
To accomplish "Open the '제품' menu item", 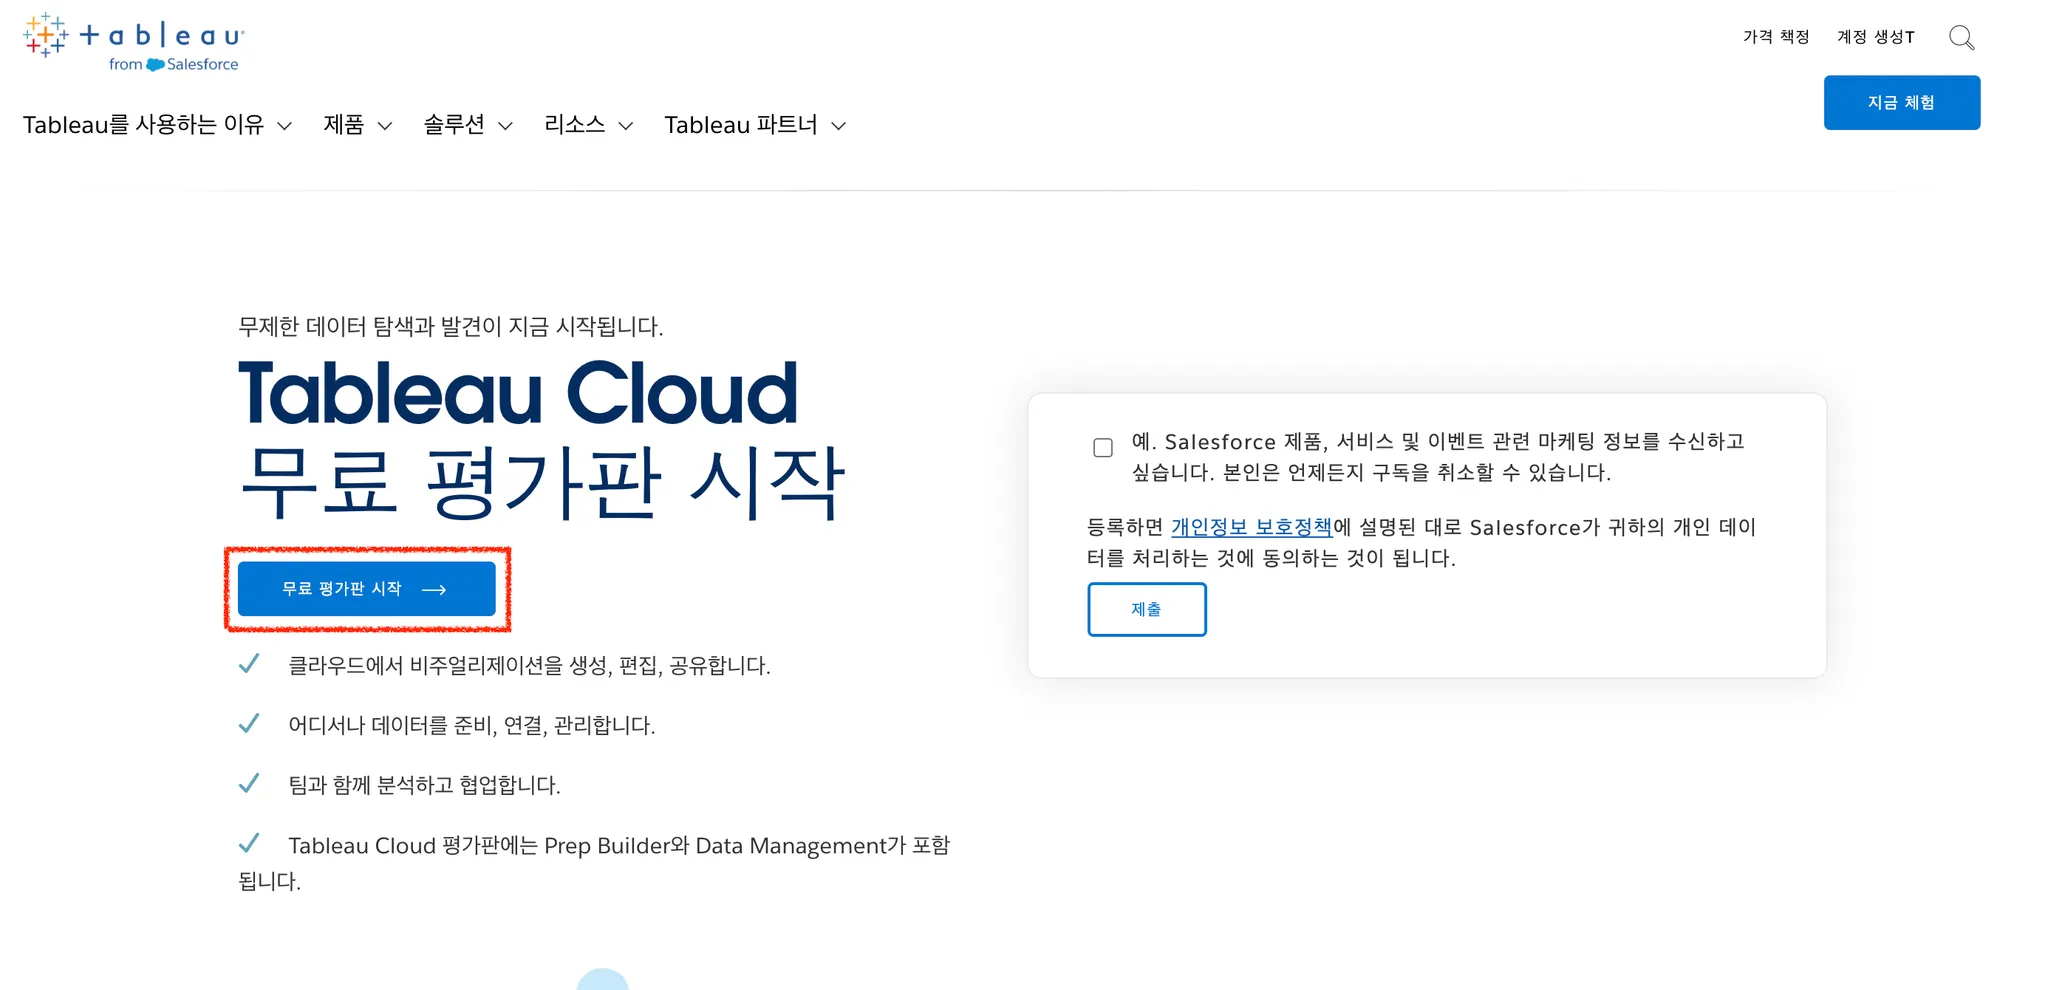I will pos(344,125).
